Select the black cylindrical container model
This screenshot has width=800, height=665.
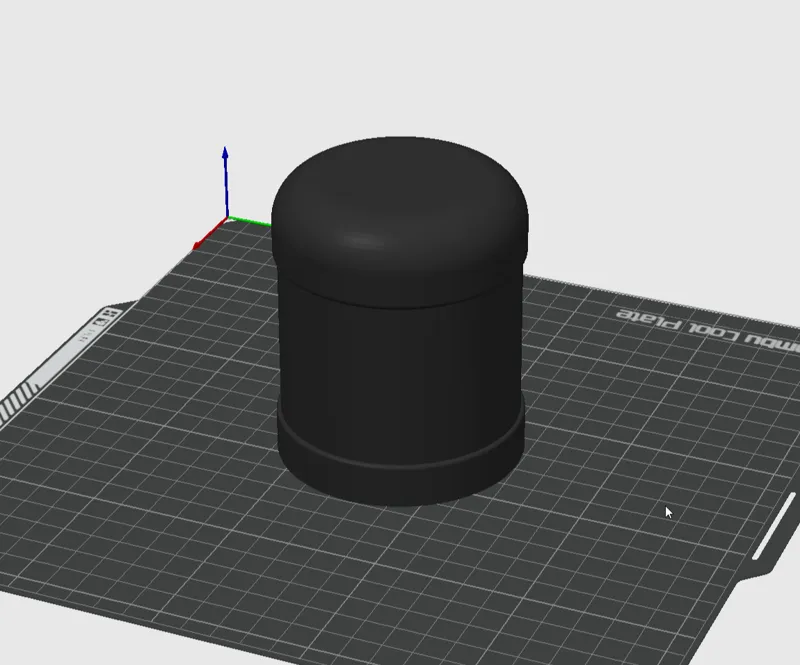coord(400,322)
